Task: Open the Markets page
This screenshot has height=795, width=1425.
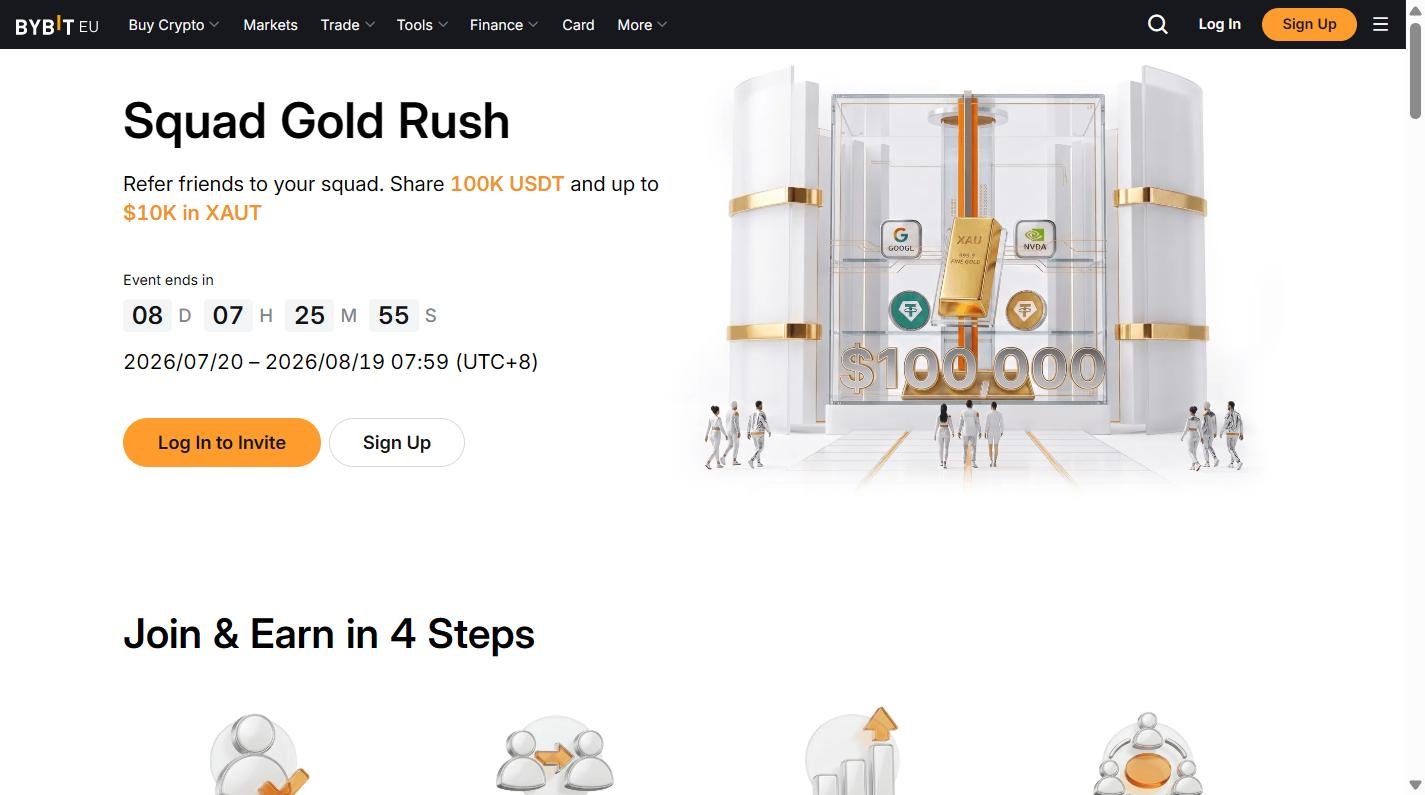Action: pos(270,25)
